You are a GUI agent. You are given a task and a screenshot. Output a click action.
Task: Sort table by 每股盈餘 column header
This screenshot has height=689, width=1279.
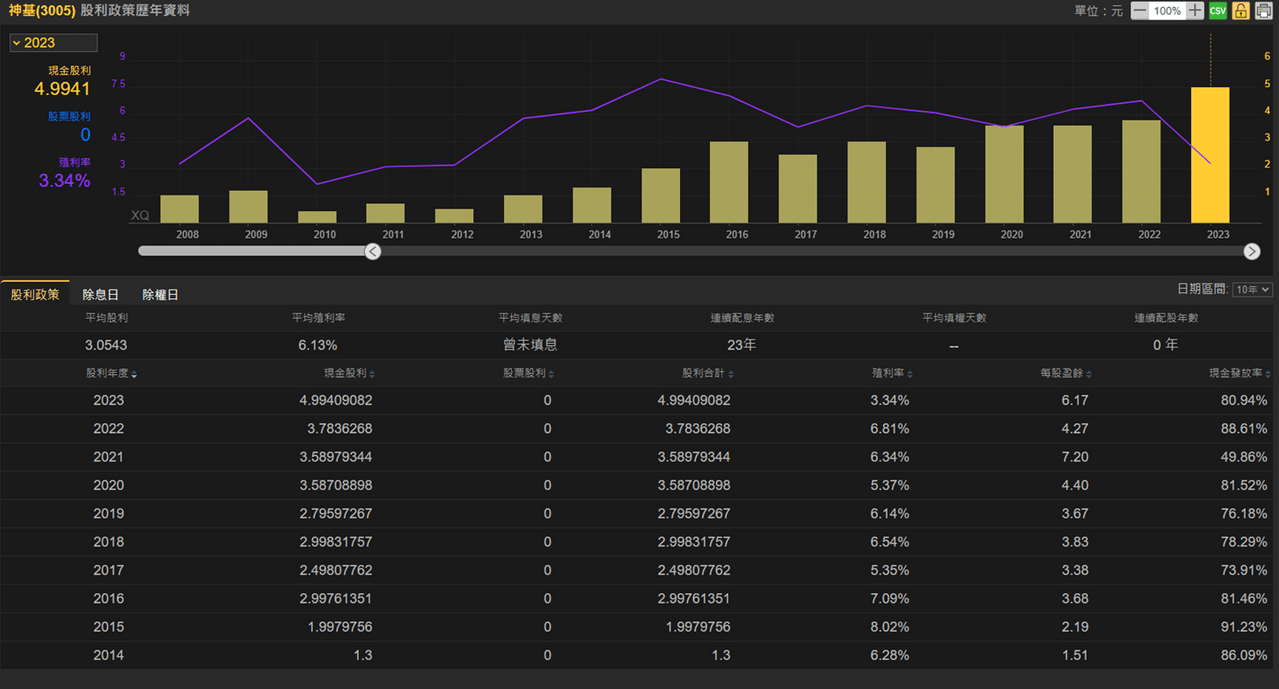pyautogui.click(x=1066, y=373)
